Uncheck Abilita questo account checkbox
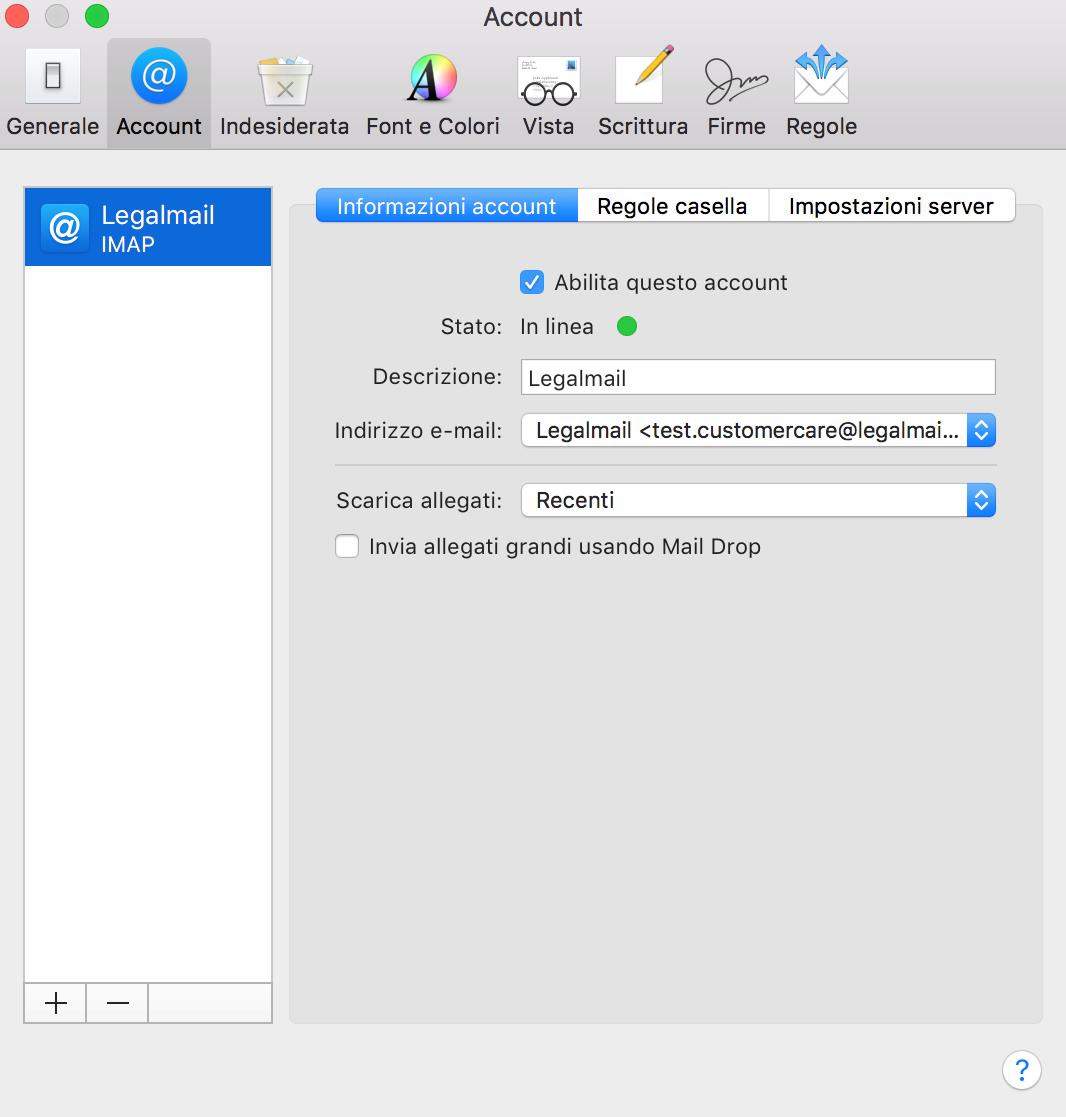This screenshot has height=1117, width=1066. pos(532,283)
